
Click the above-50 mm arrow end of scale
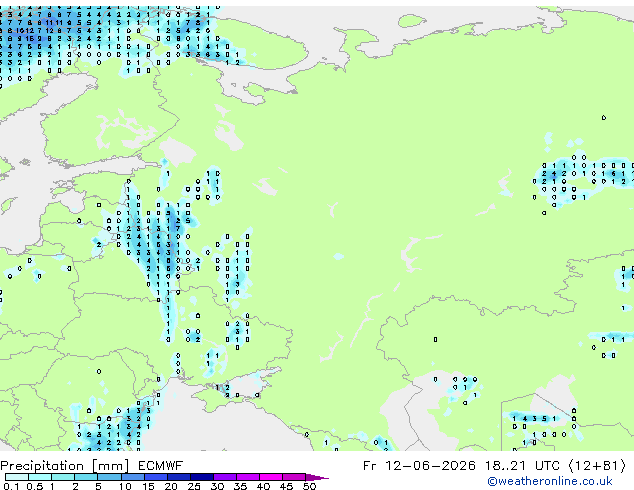(317, 477)
